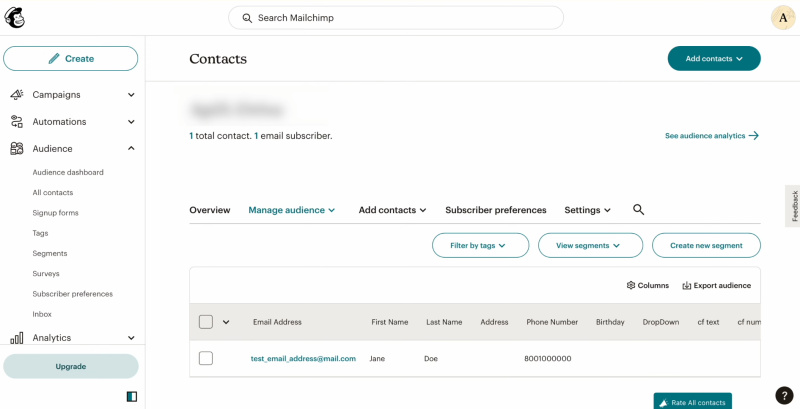This screenshot has width=800, height=409.
Task: Expand the Analytics sidebar chevron
Action: point(131,338)
